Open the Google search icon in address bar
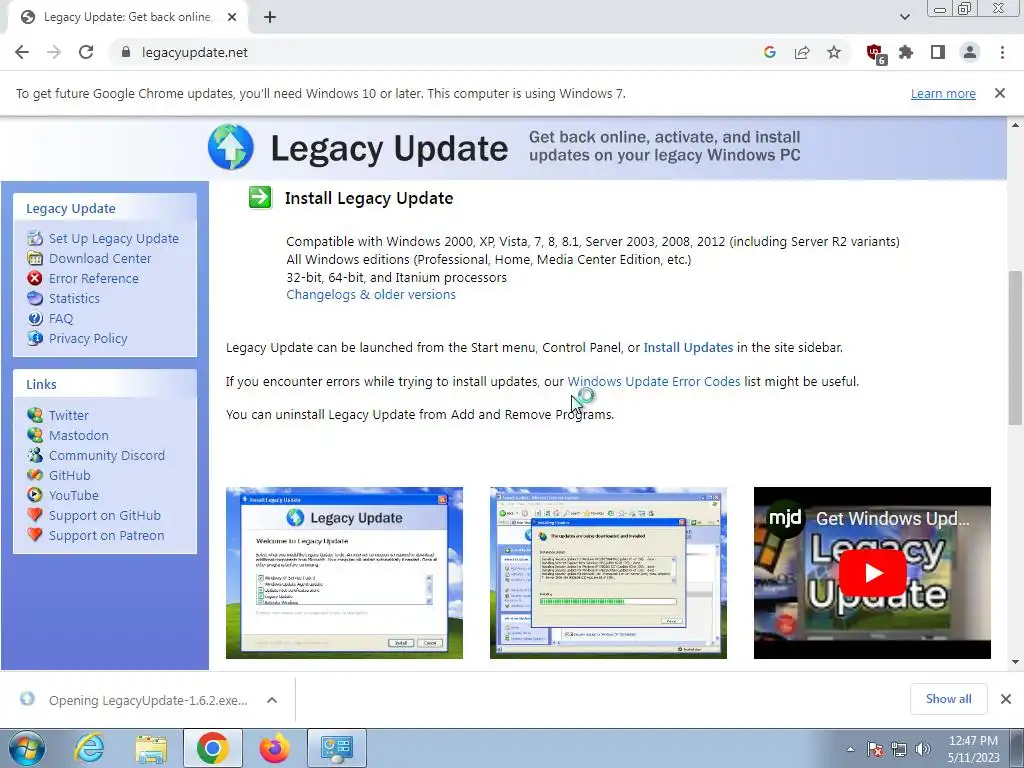 [769, 52]
